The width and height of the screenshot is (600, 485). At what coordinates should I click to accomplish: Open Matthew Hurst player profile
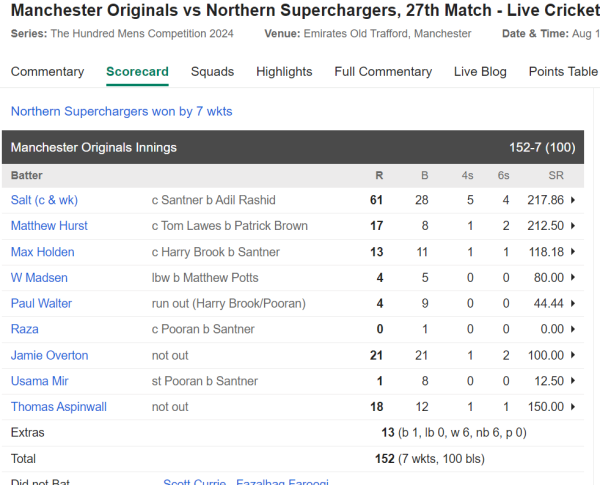[49, 226]
